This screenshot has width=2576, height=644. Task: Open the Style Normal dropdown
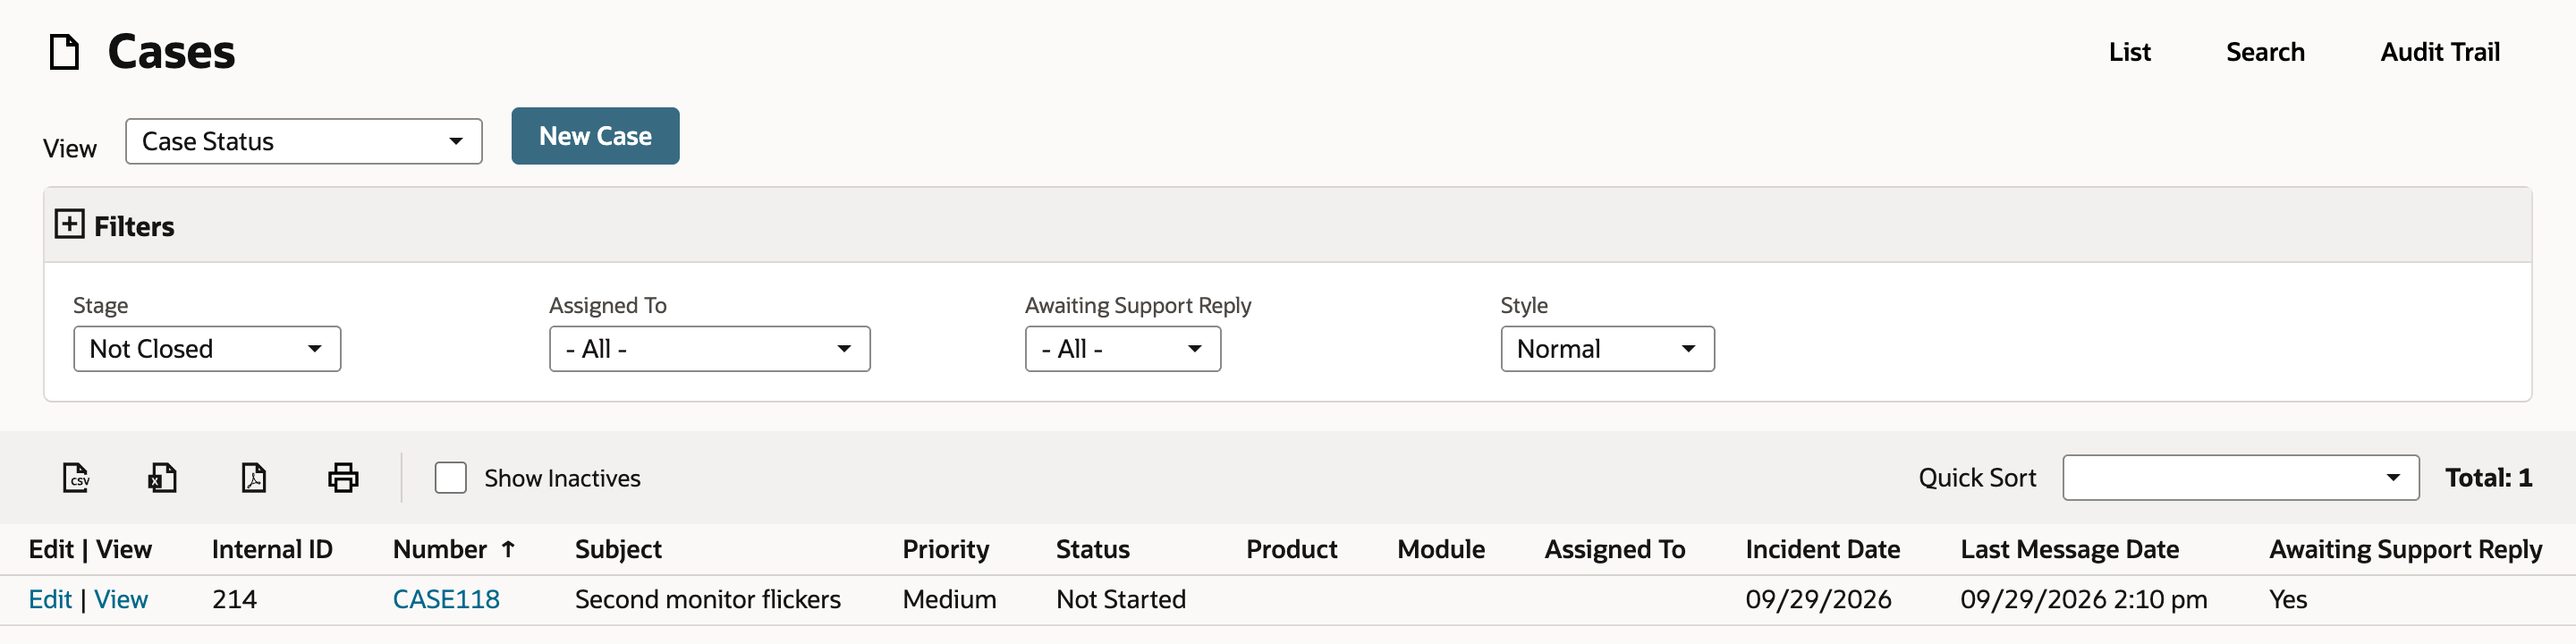(x=1607, y=349)
